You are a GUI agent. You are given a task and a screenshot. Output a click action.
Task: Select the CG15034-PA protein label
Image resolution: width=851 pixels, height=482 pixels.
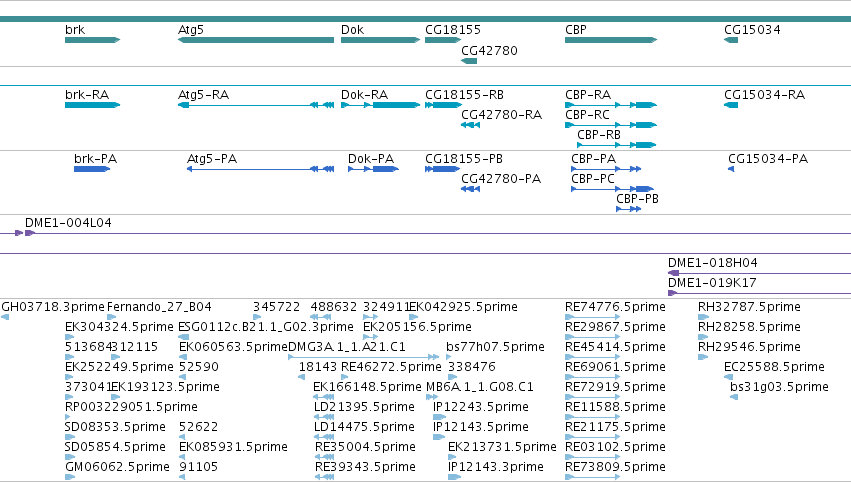(x=768, y=158)
